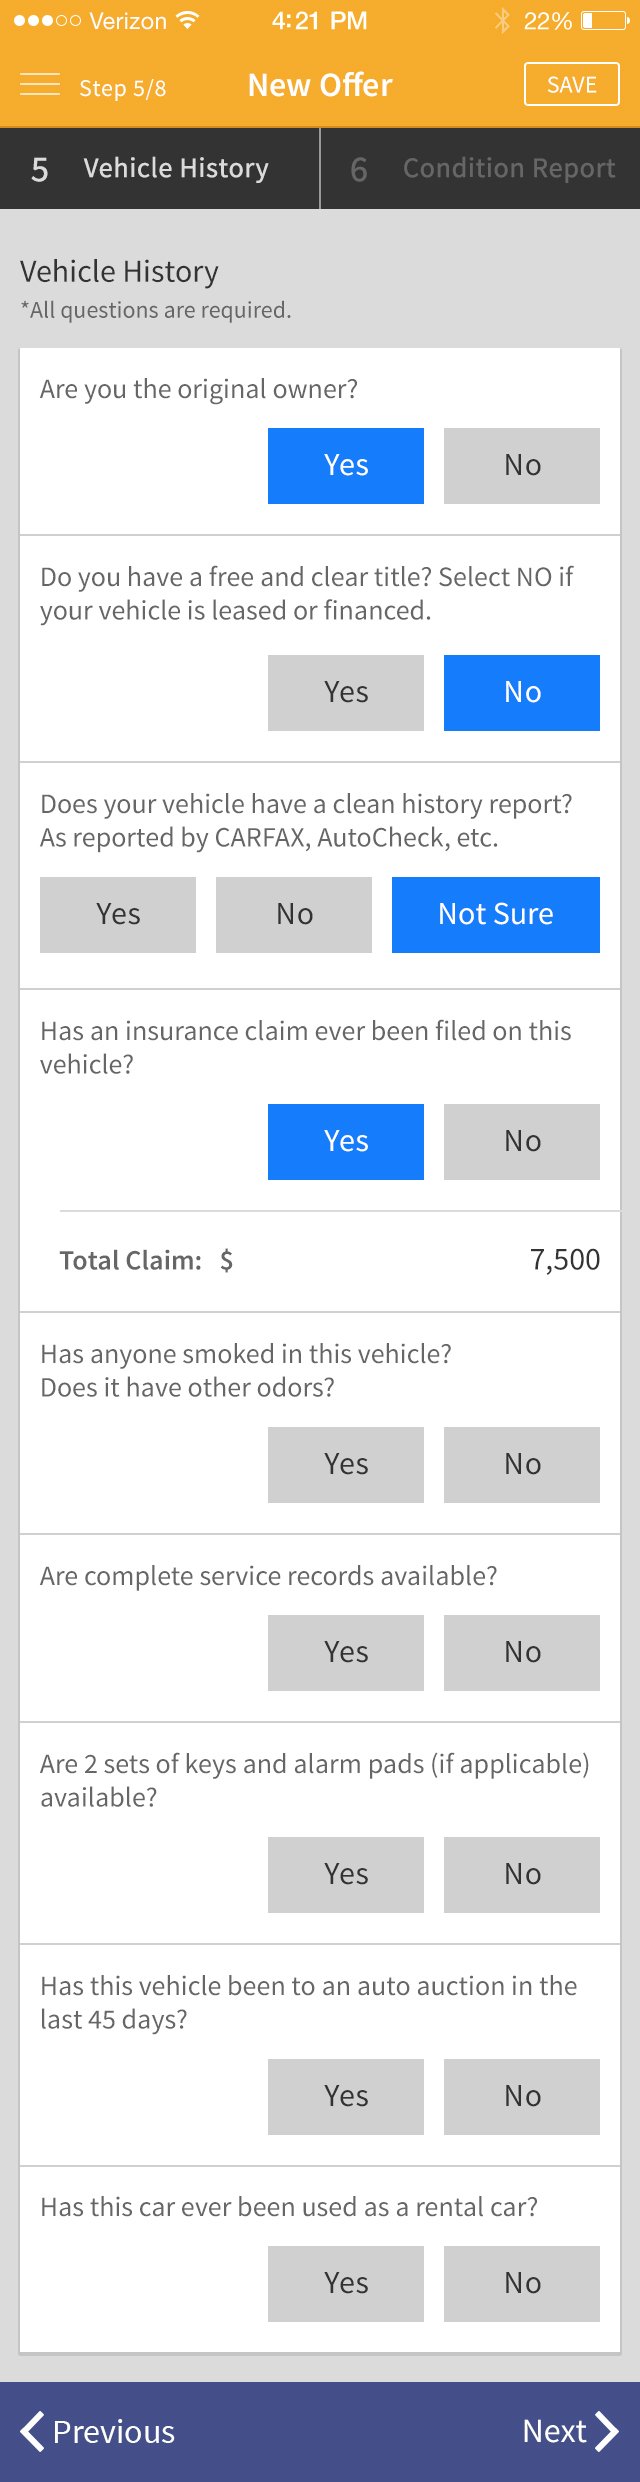Select No for insurance claim filed
Viewport: 640px width, 2482px height.
point(522,1142)
